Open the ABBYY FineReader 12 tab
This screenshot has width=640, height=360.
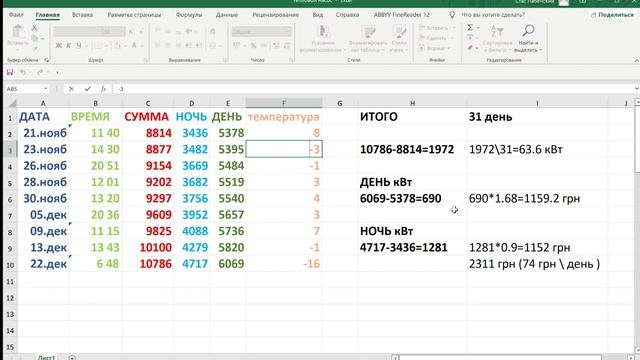click(402, 15)
